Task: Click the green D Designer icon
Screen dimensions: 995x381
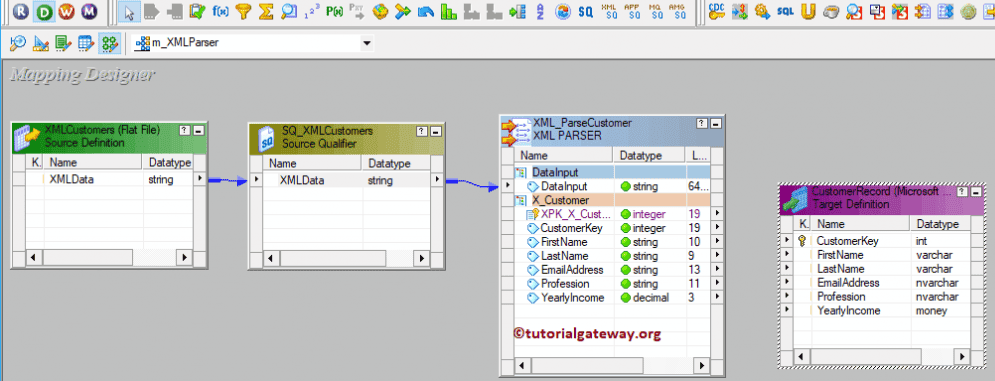Action: [x=44, y=11]
